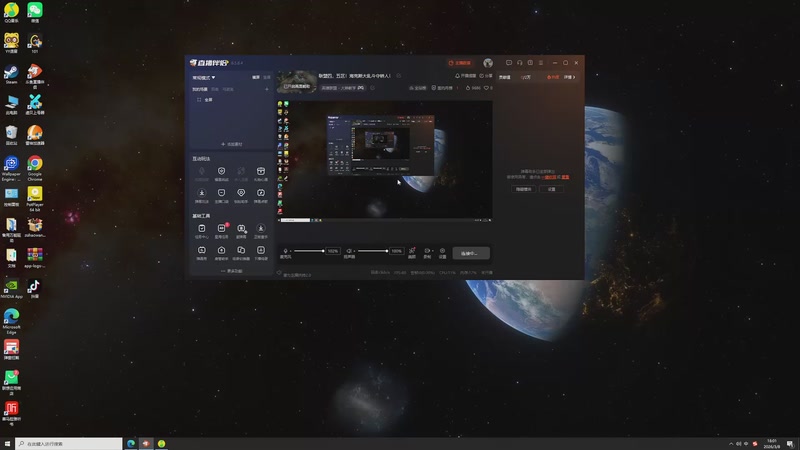
Task: Click the stream category tag under the title
Action: (343, 88)
